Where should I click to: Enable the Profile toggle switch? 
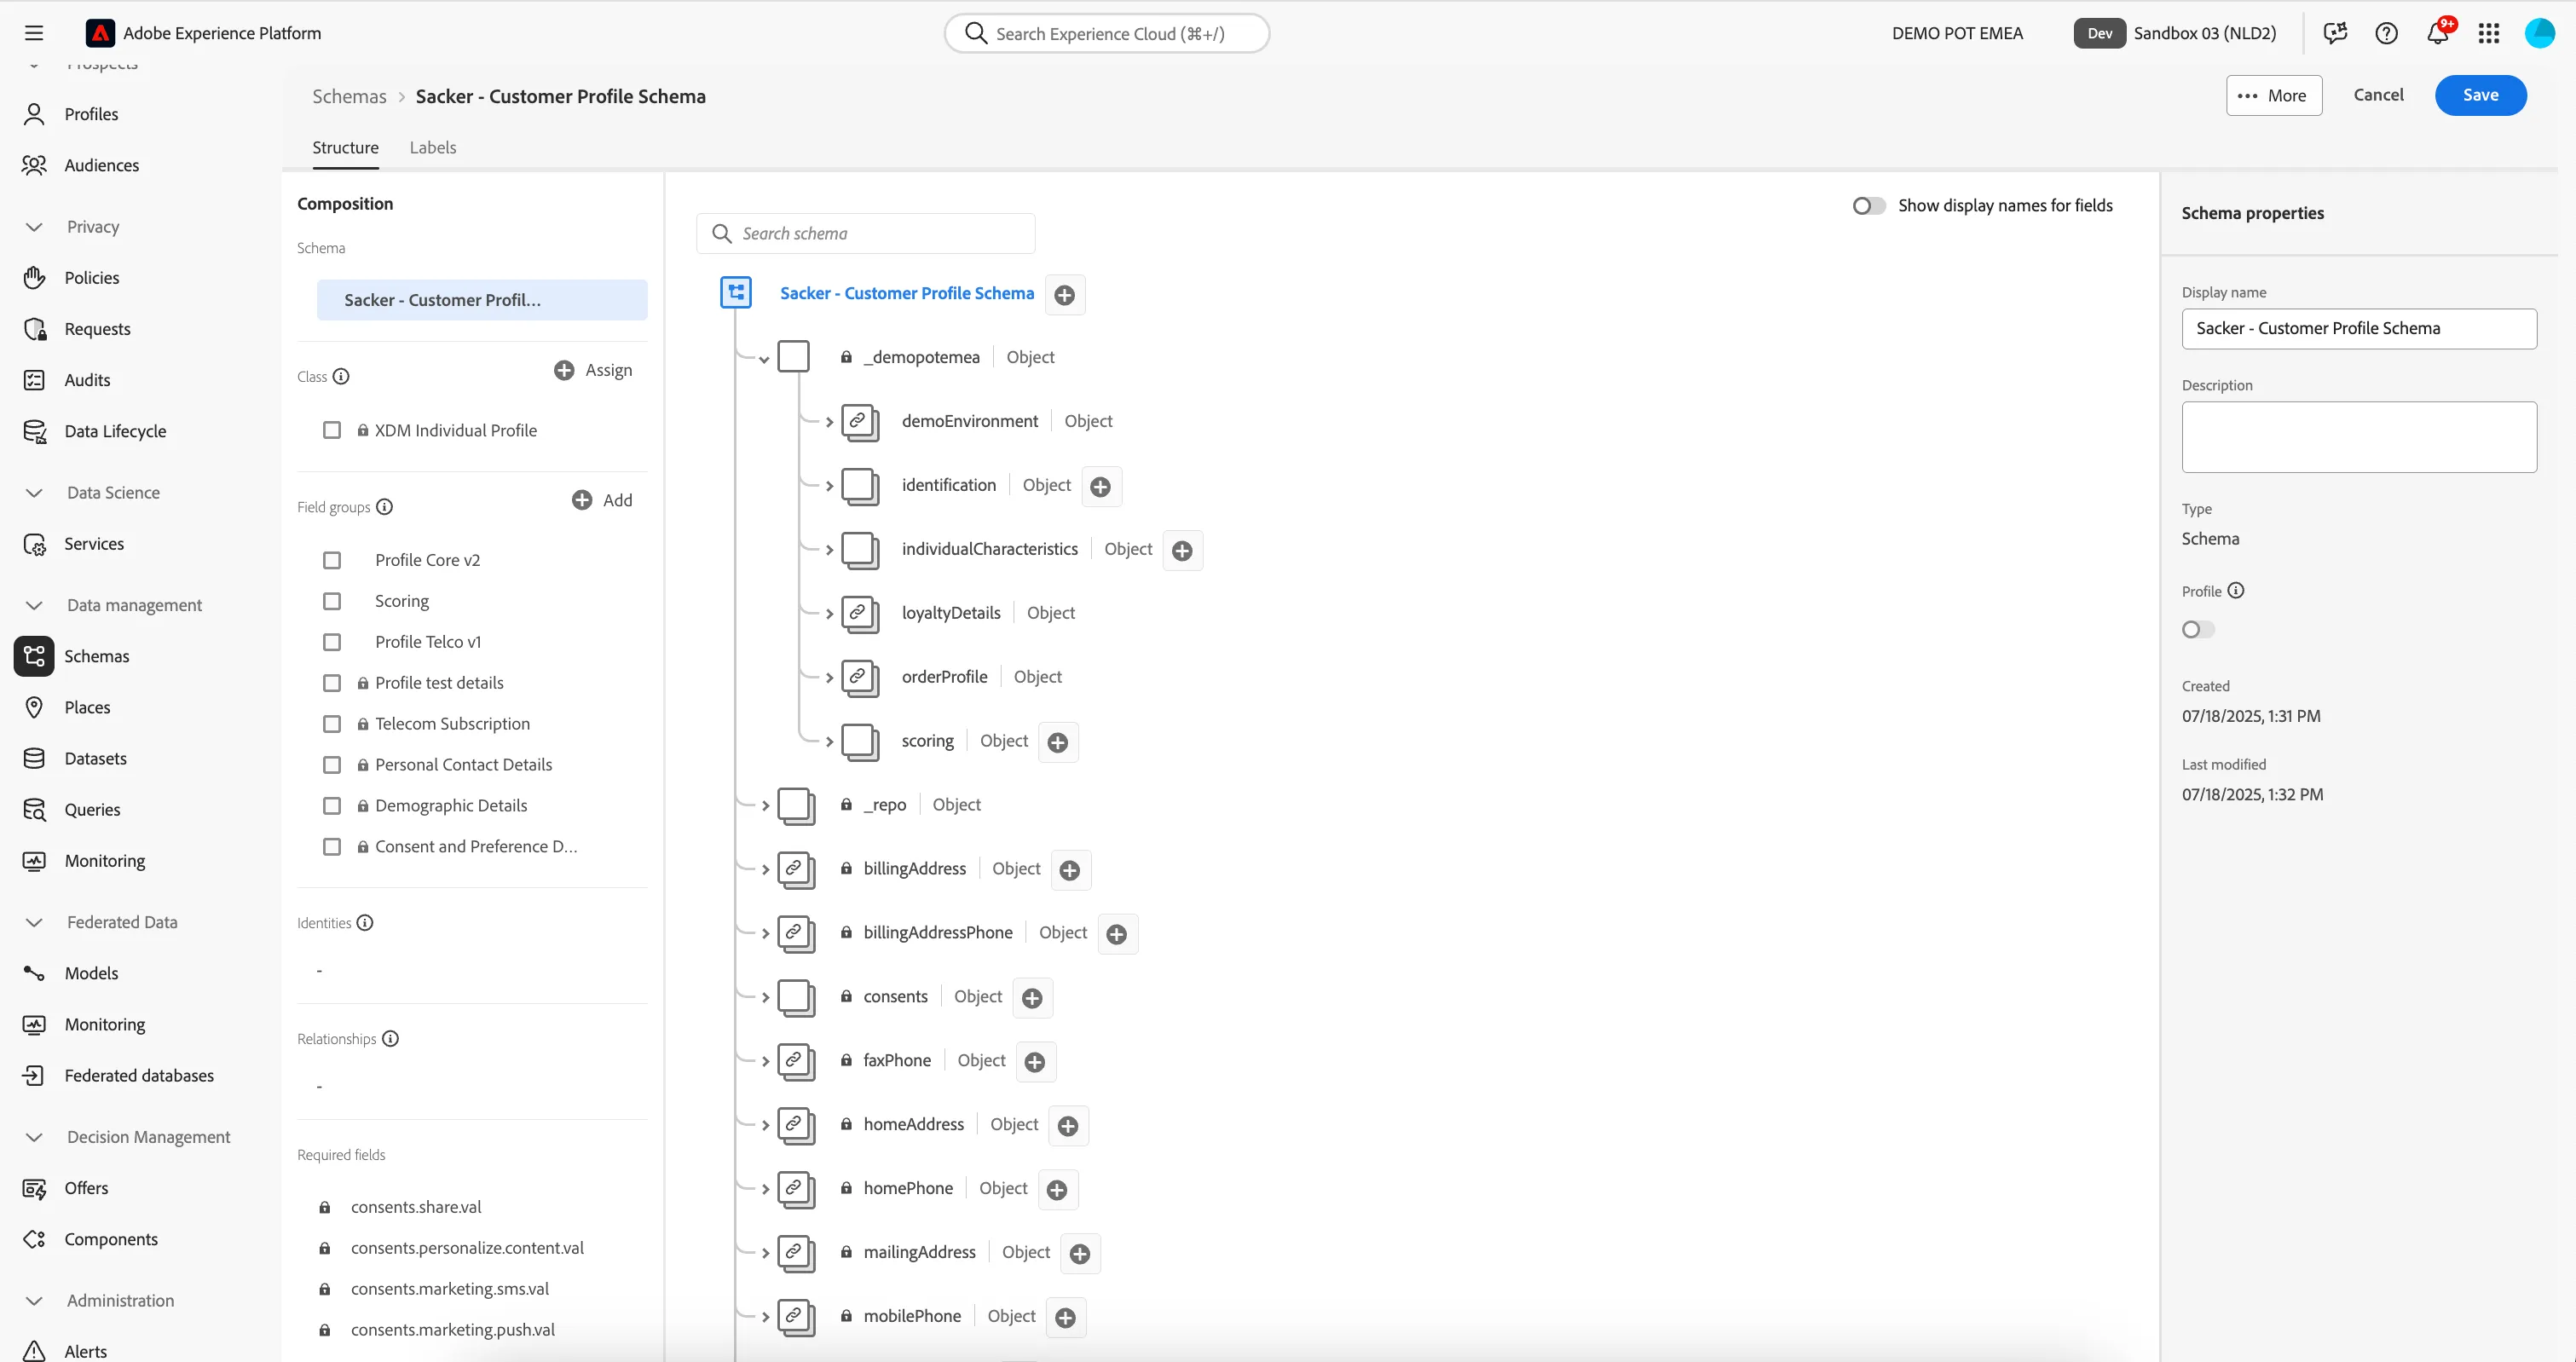[2198, 630]
